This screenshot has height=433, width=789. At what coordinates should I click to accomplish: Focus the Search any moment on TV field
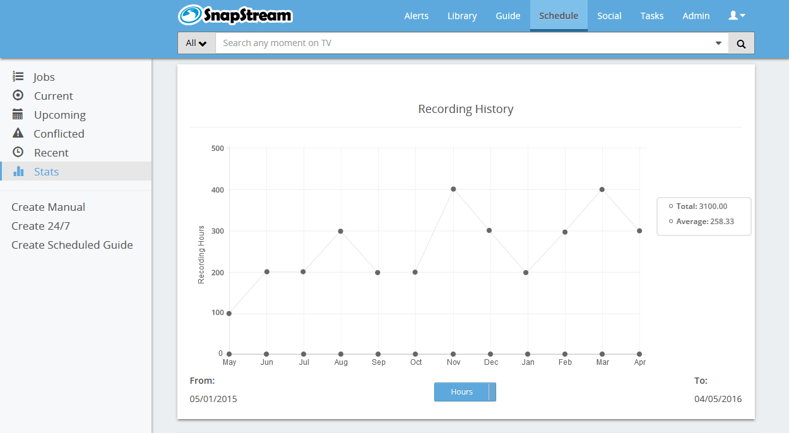pyautogui.click(x=460, y=44)
